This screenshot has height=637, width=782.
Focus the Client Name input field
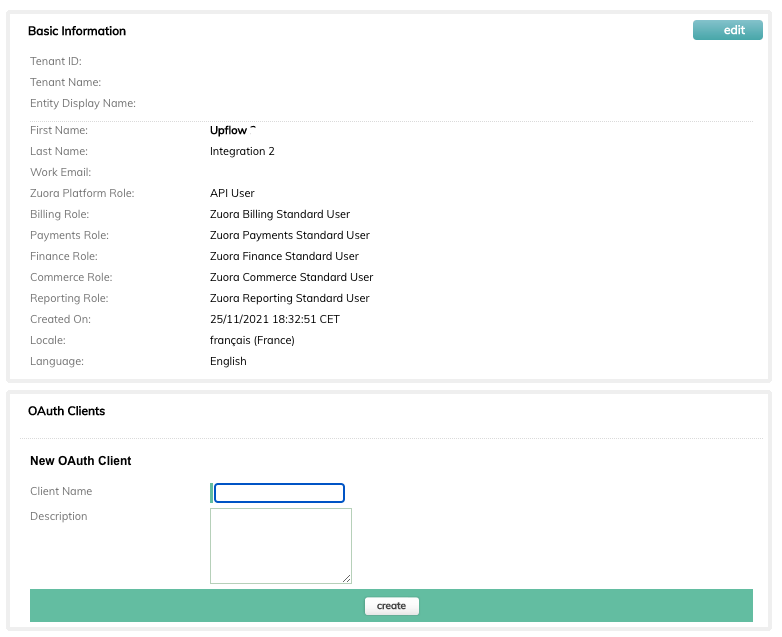(x=279, y=493)
